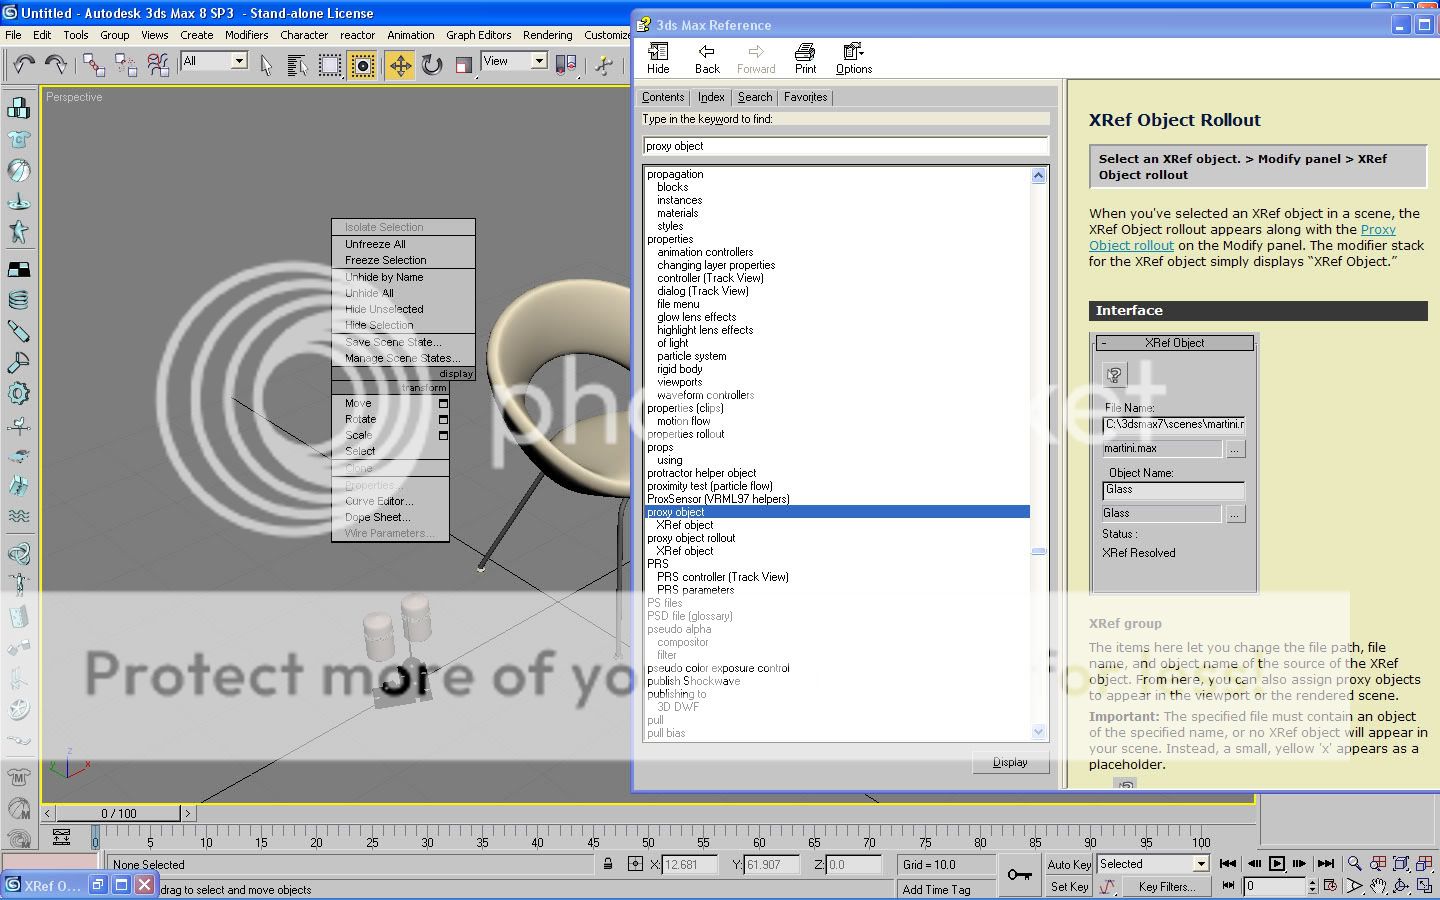Image resolution: width=1440 pixels, height=900 pixels.
Task: Click the time slider left arrow
Action: (48, 813)
